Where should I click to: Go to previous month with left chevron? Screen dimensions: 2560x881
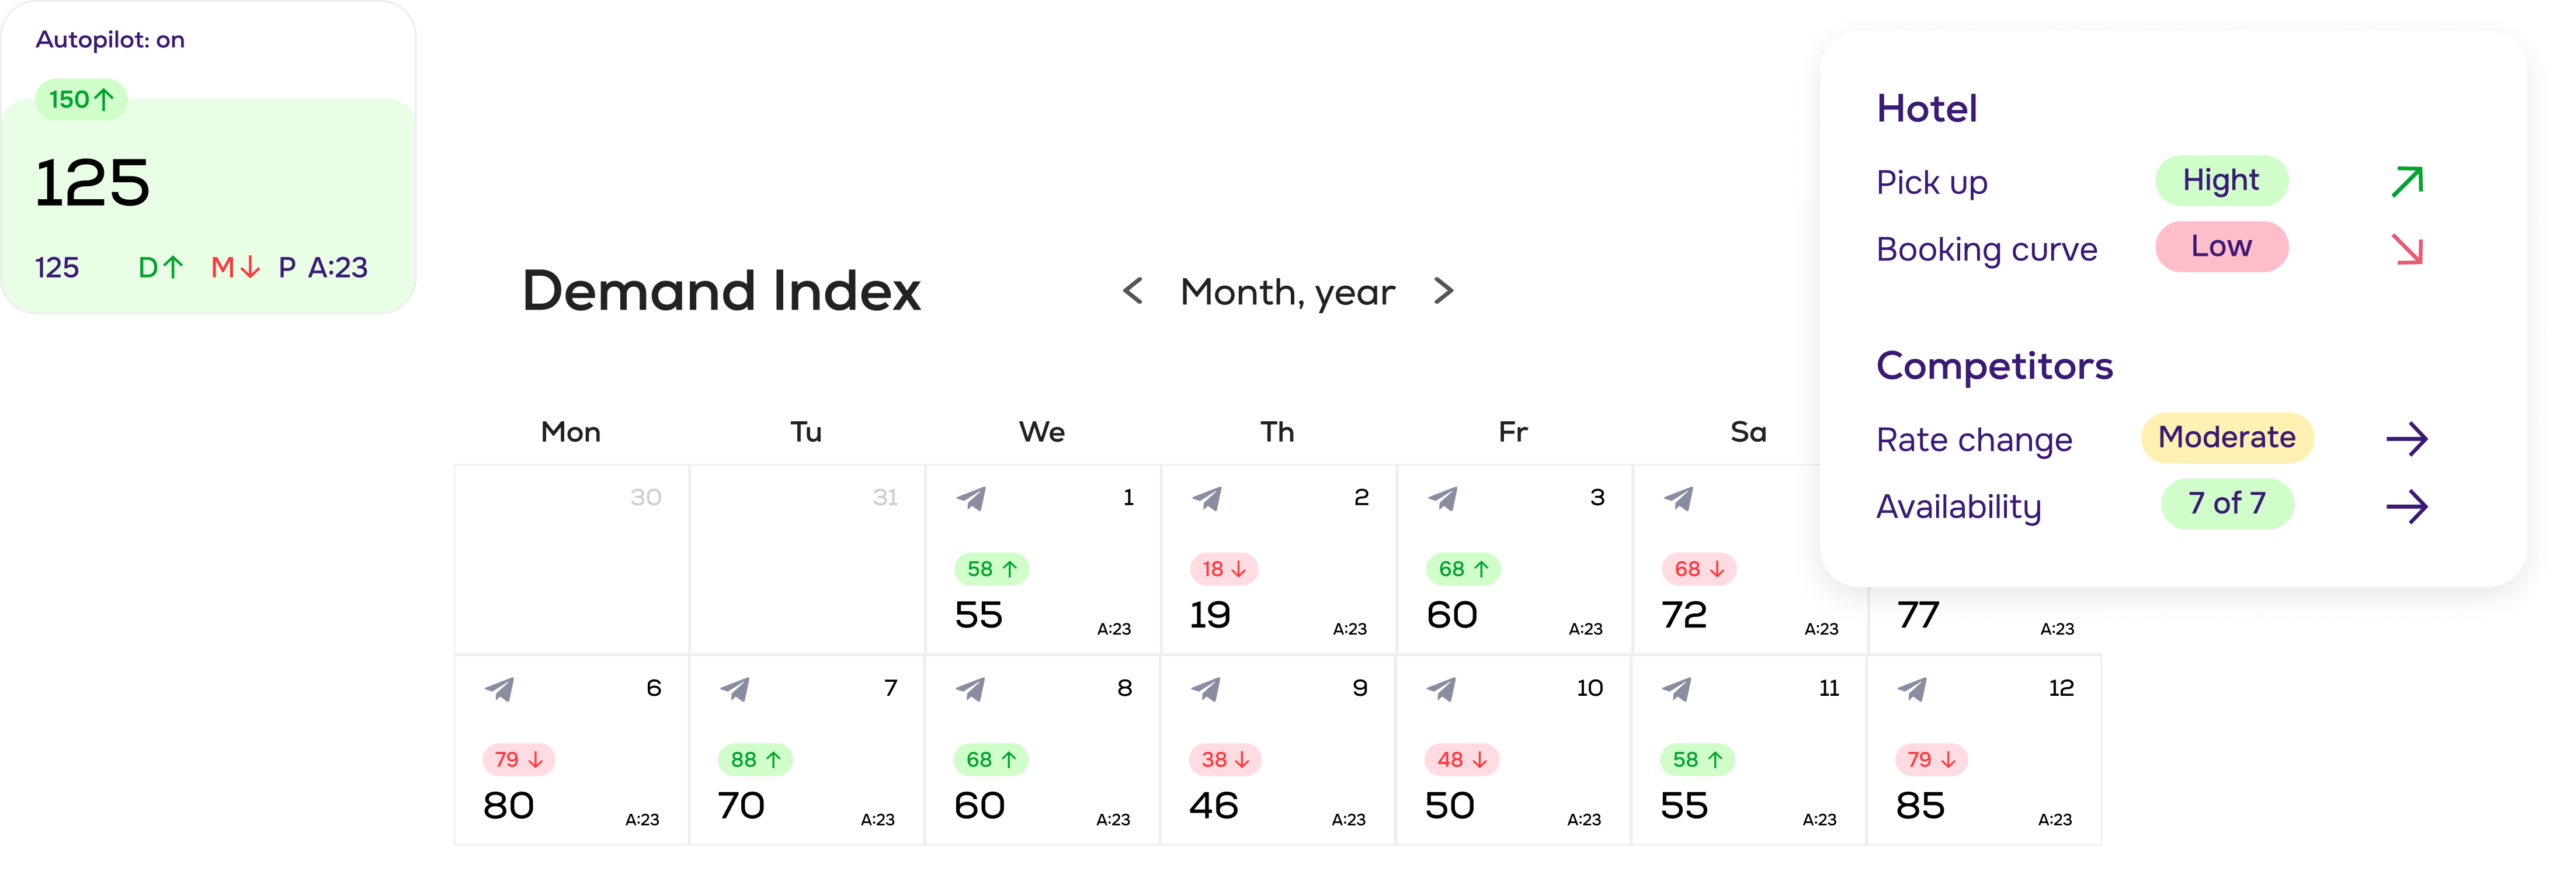[x=1133, y=291]
